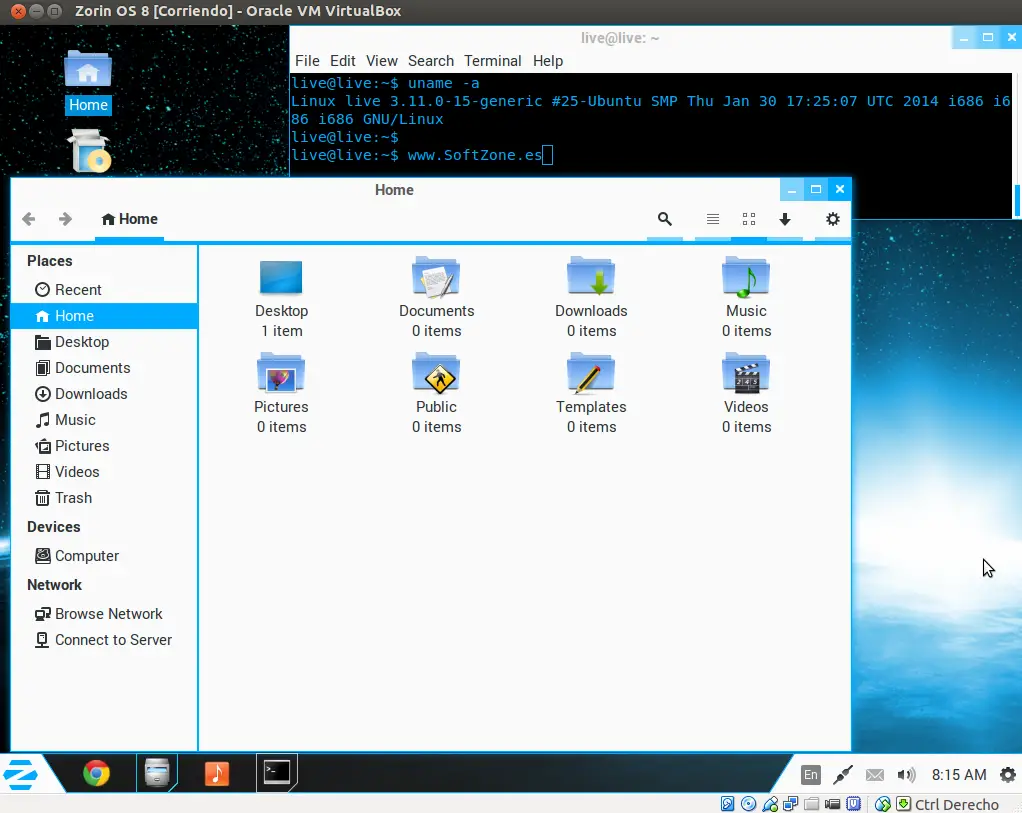
Task: Open the Templates folder
Action: 591,373
